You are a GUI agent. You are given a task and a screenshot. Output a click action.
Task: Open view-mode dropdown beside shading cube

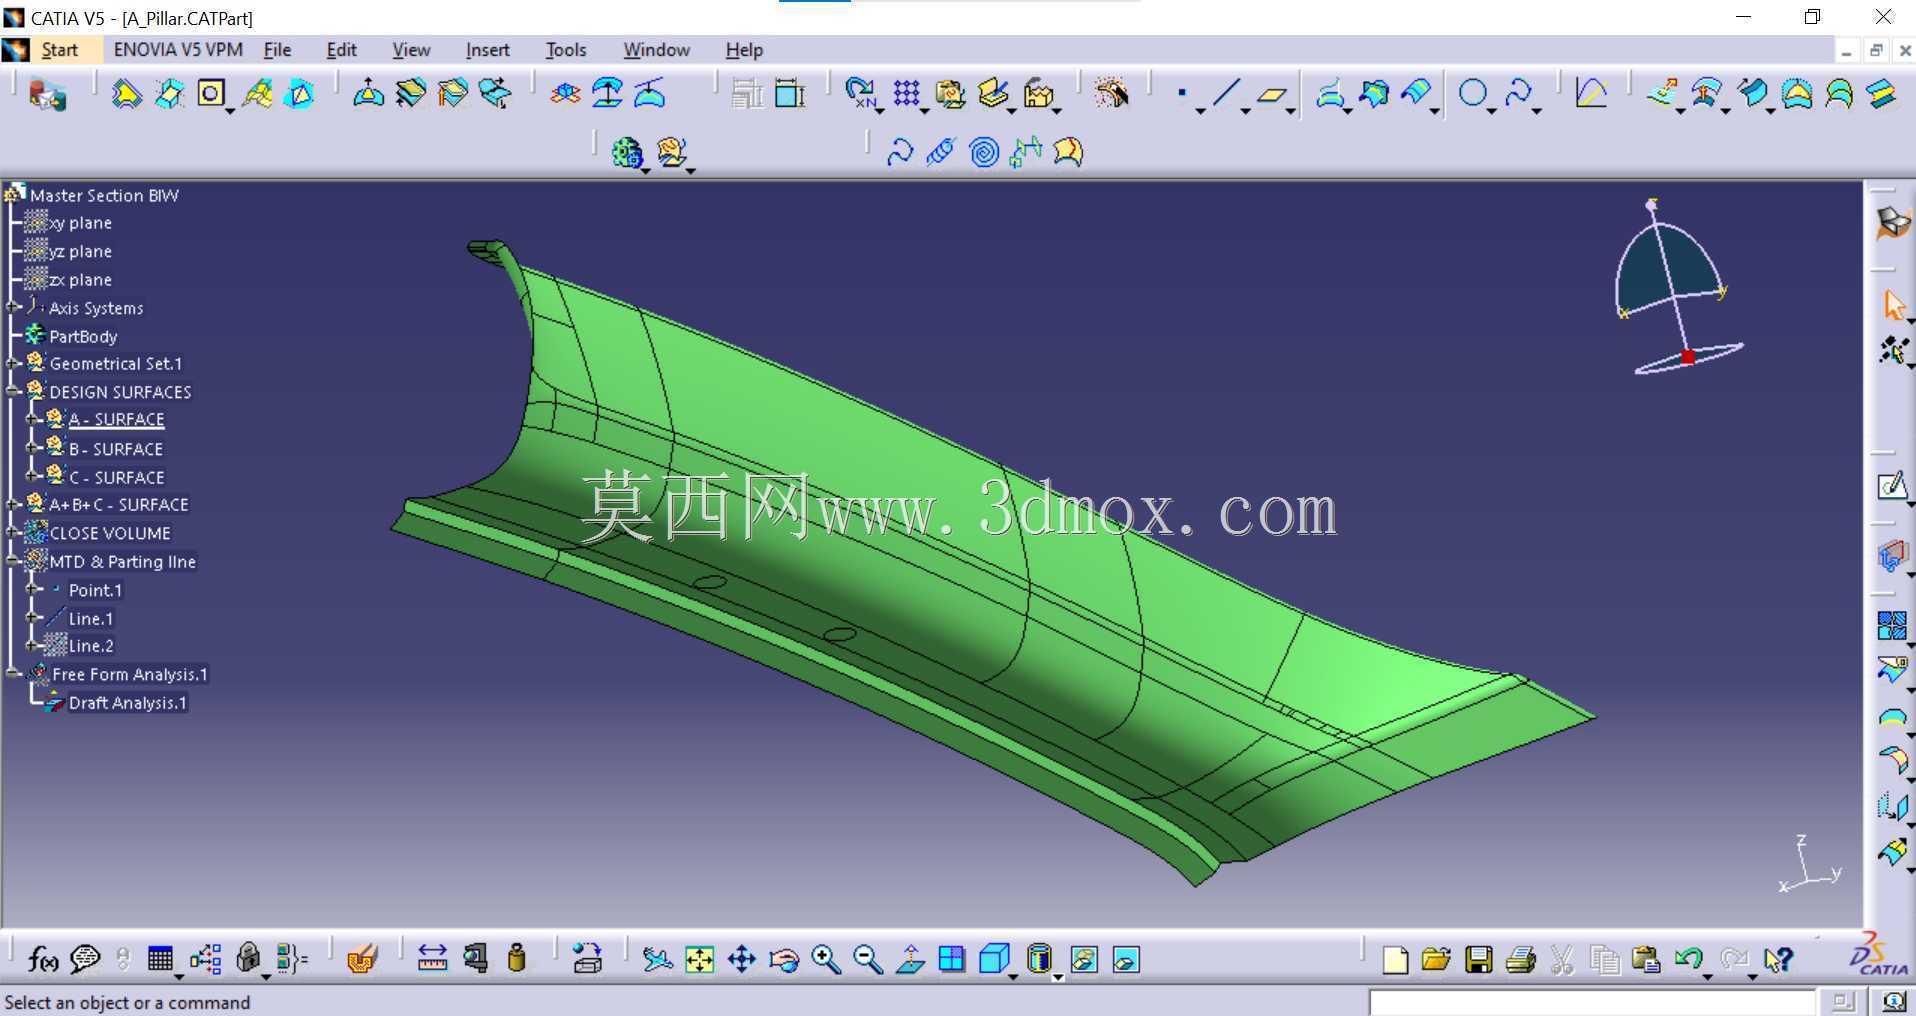tap(1013, 975)
